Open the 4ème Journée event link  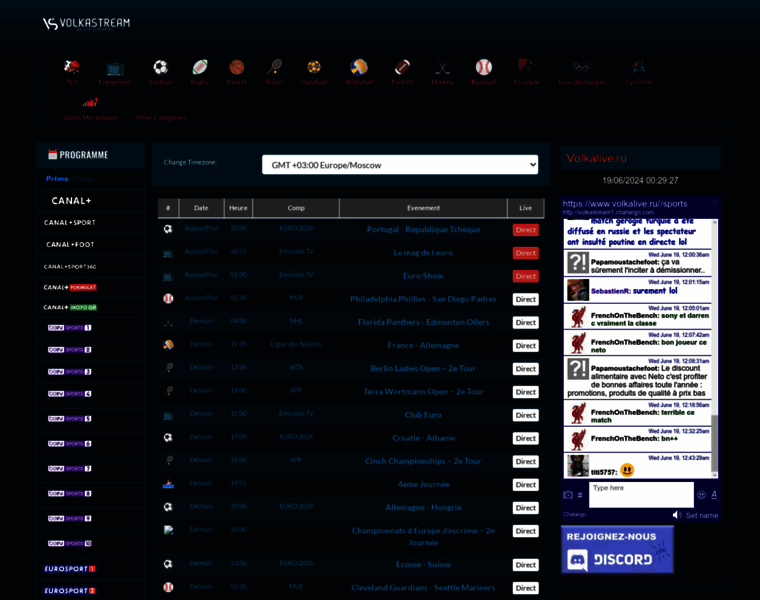point(423,484)
